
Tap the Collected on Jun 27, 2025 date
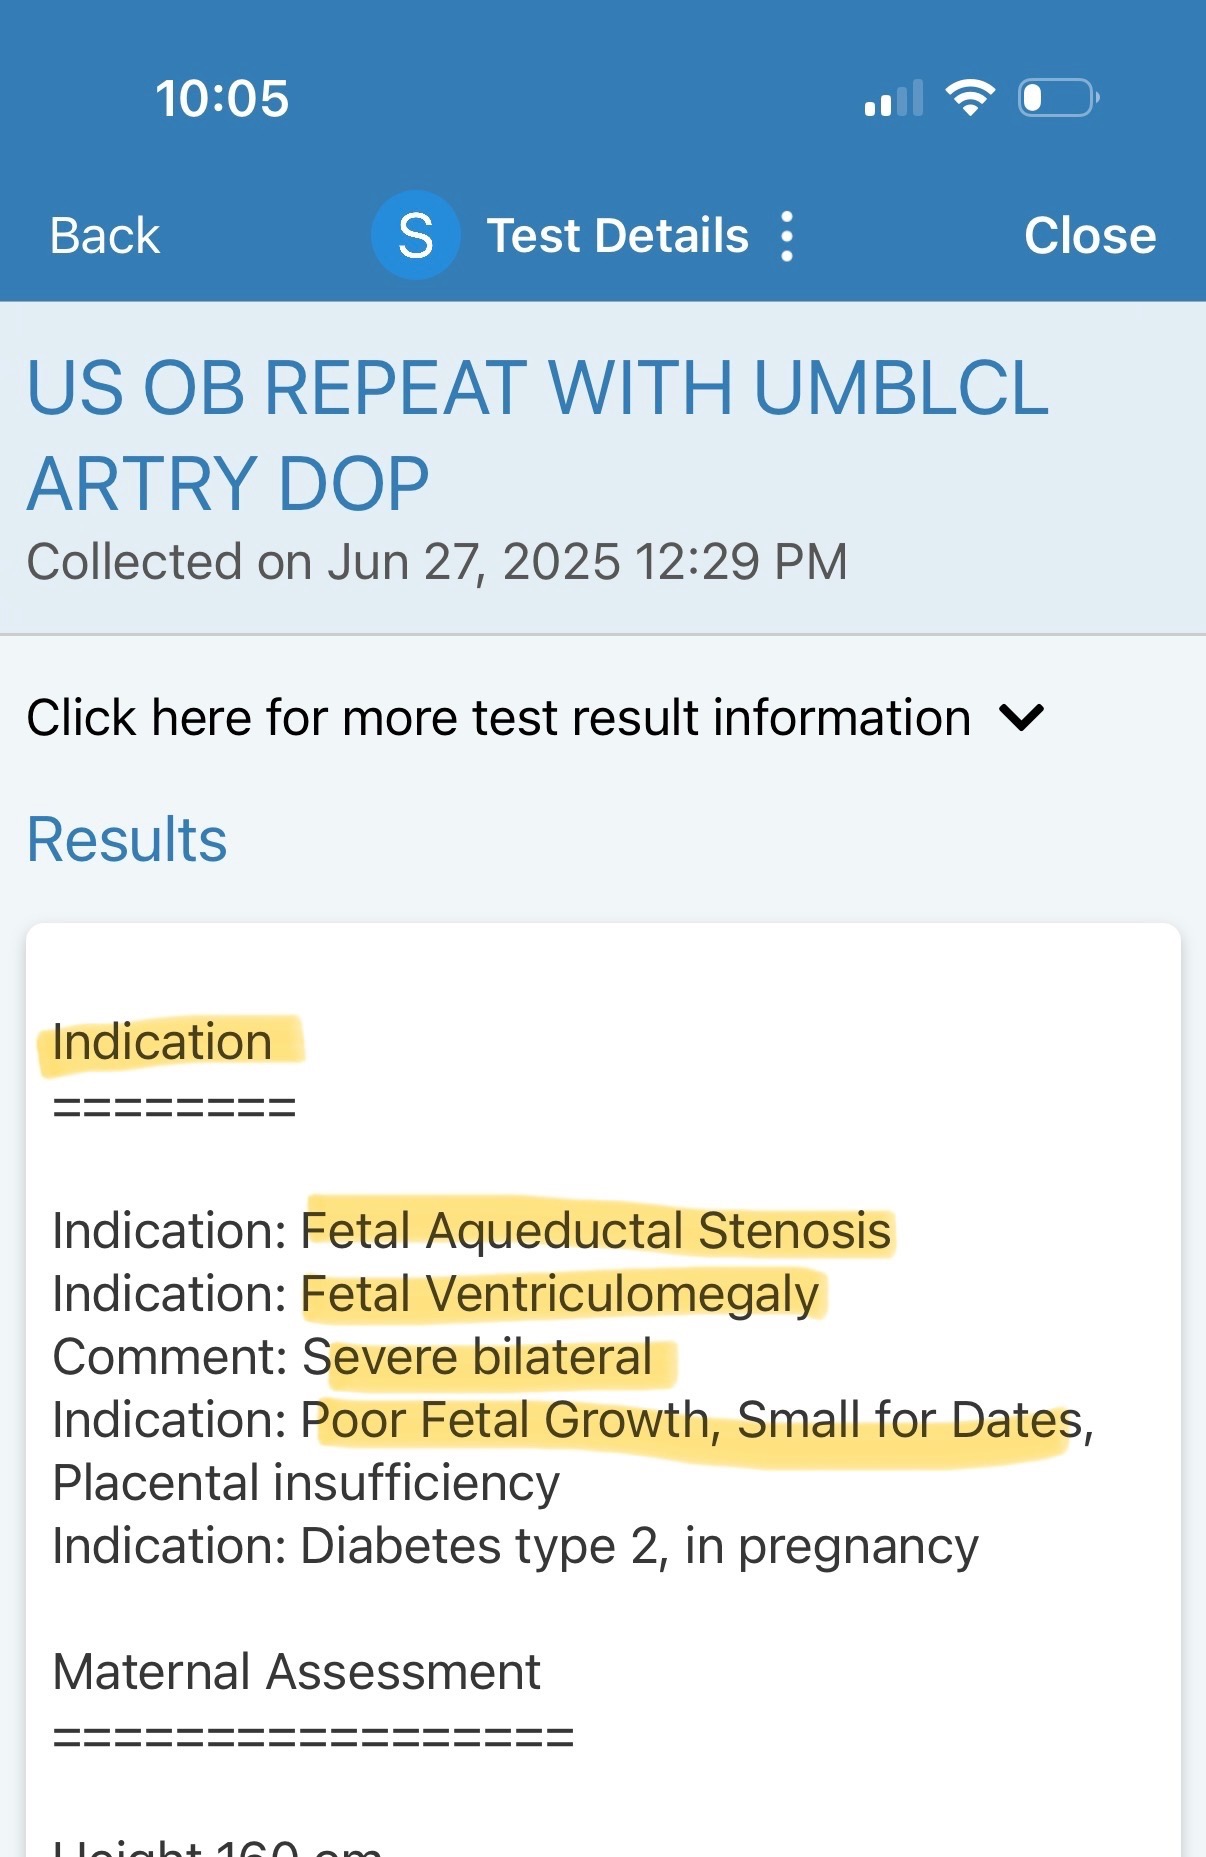437,561
